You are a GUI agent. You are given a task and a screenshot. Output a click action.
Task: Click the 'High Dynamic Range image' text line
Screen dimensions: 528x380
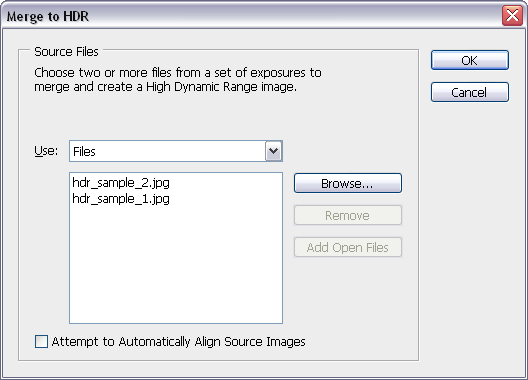point(165,87)
